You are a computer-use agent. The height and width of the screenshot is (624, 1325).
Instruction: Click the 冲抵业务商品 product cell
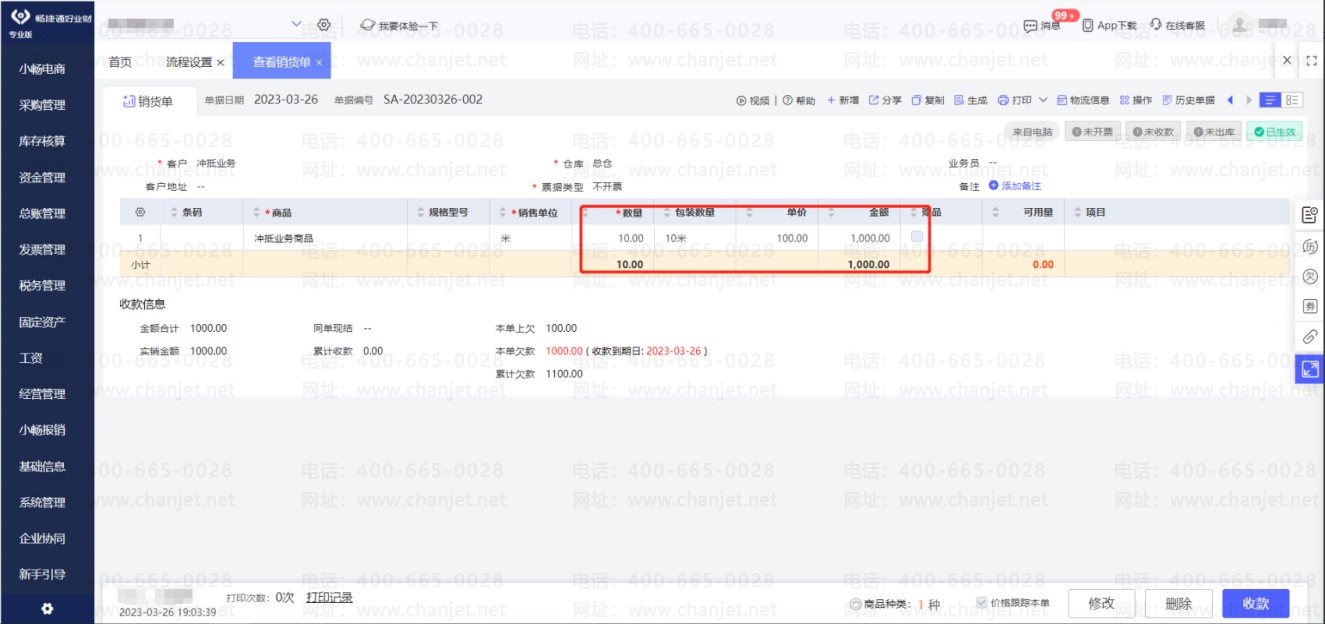325,238
